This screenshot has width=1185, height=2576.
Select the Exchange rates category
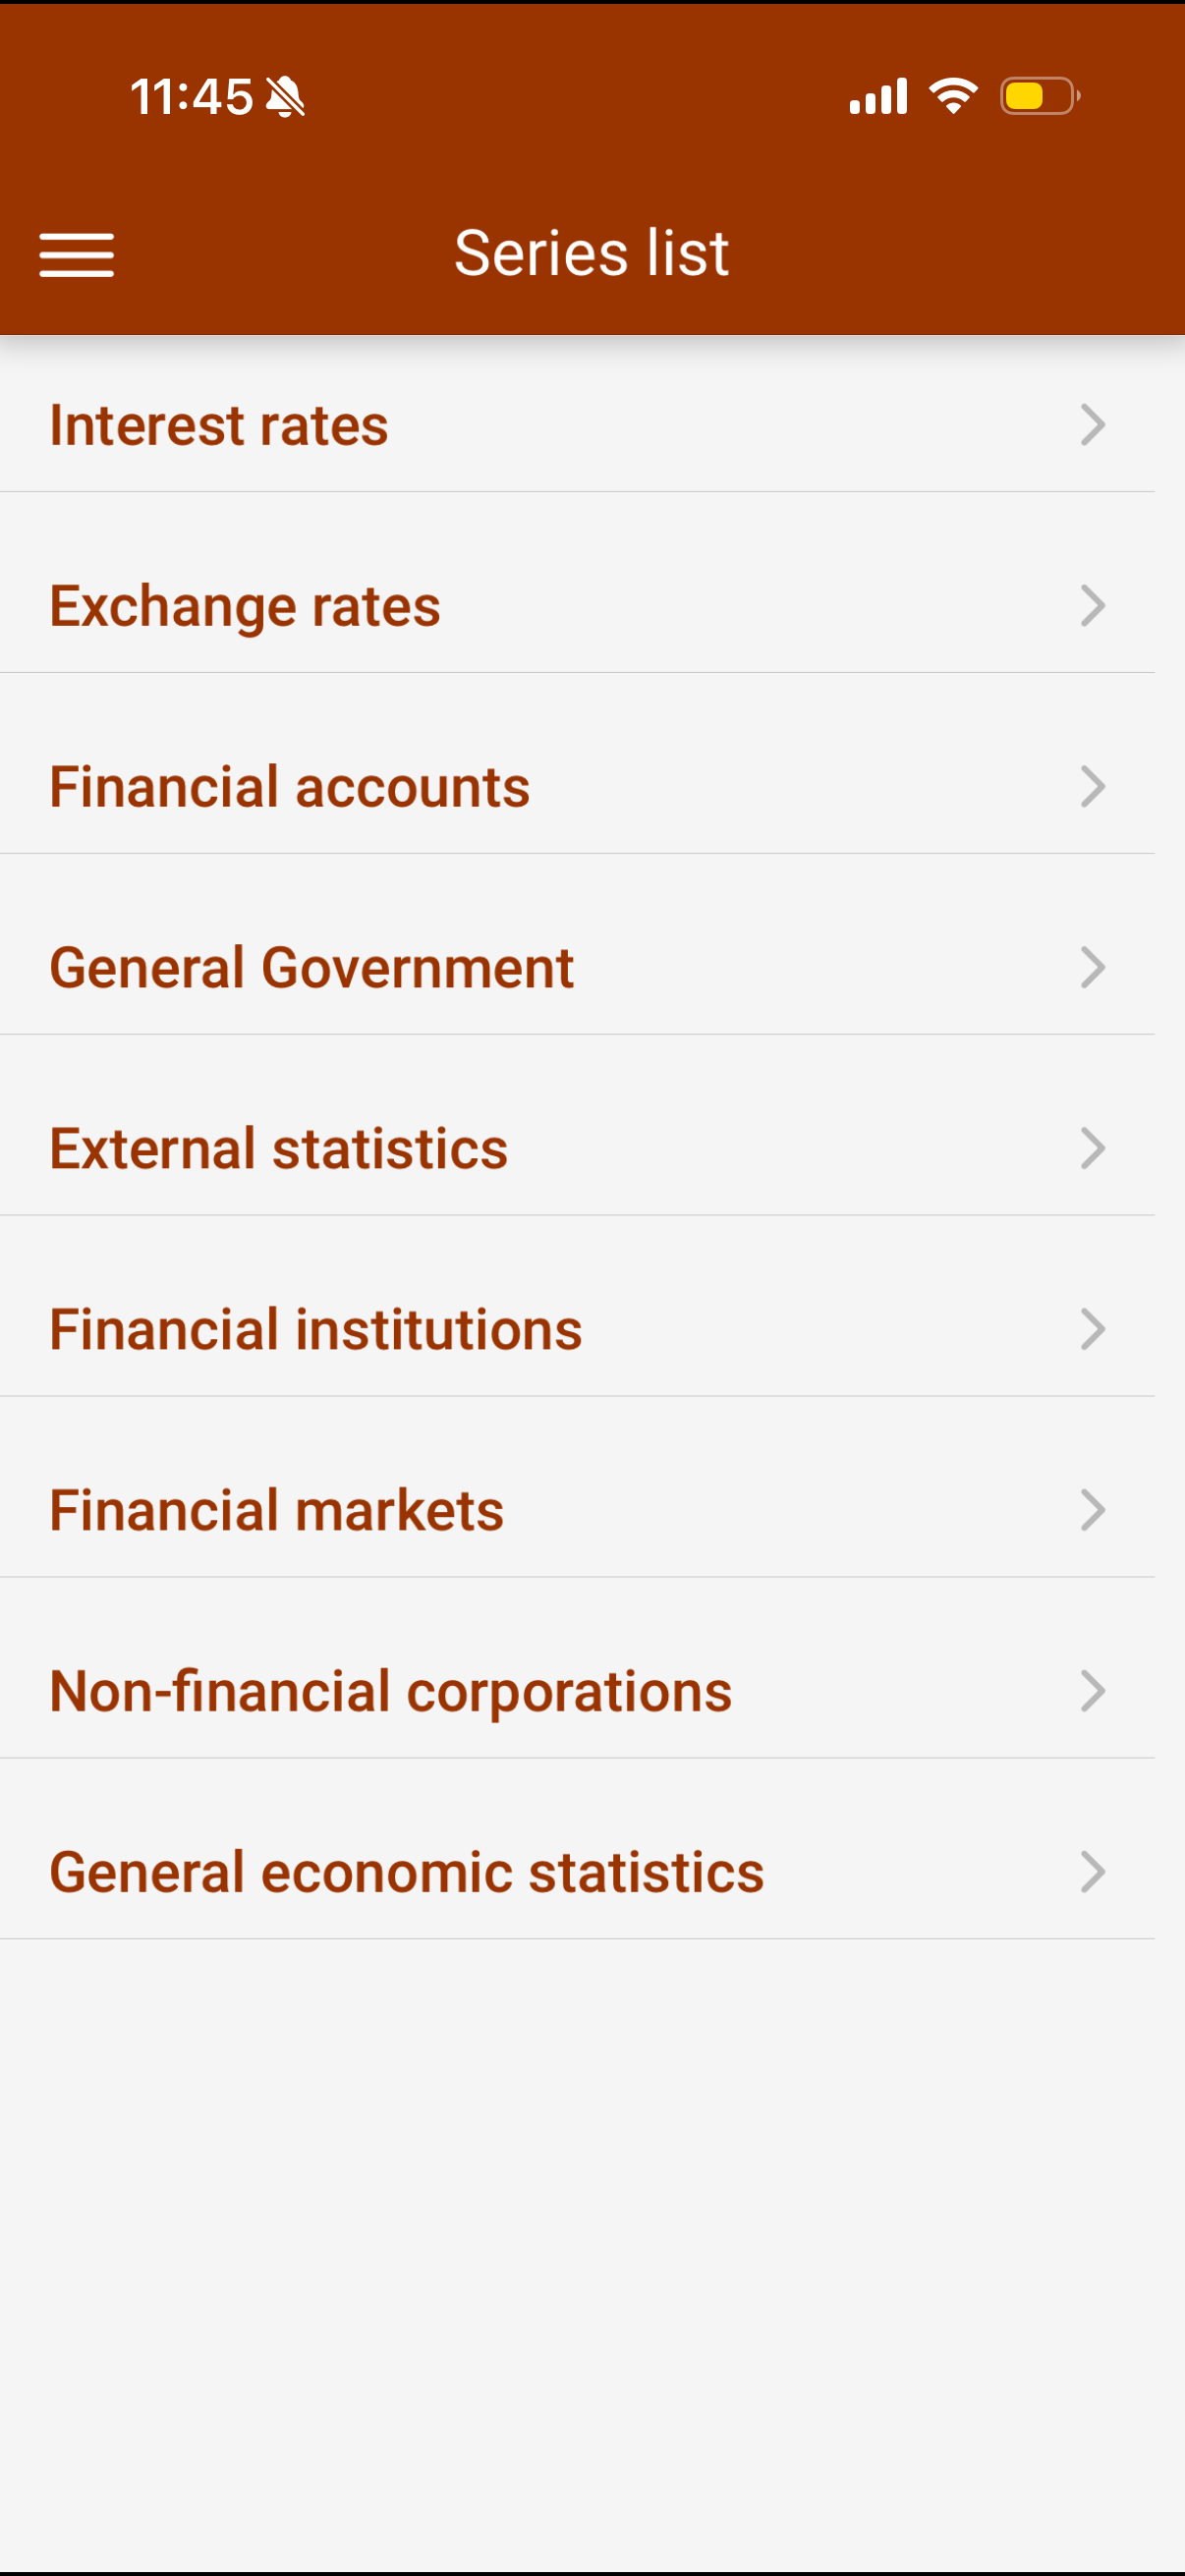click(x=245, y=606)
